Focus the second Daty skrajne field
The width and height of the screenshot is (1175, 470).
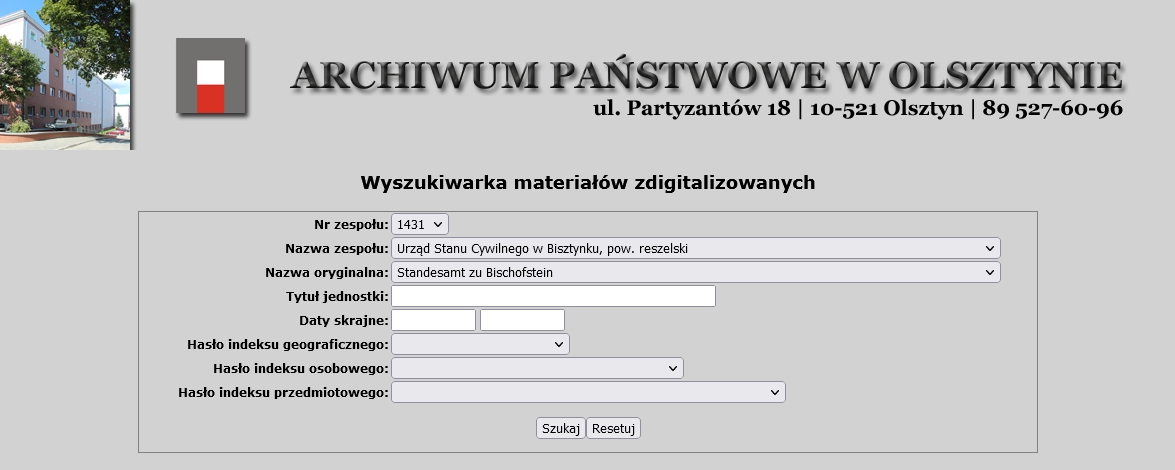pos(522,320)
